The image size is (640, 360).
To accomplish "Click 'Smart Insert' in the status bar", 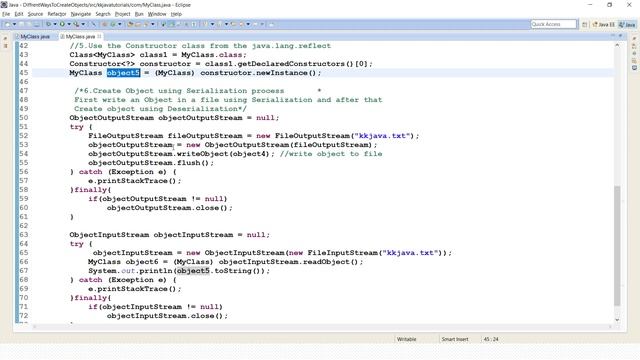I will click(x=455, y=339).
